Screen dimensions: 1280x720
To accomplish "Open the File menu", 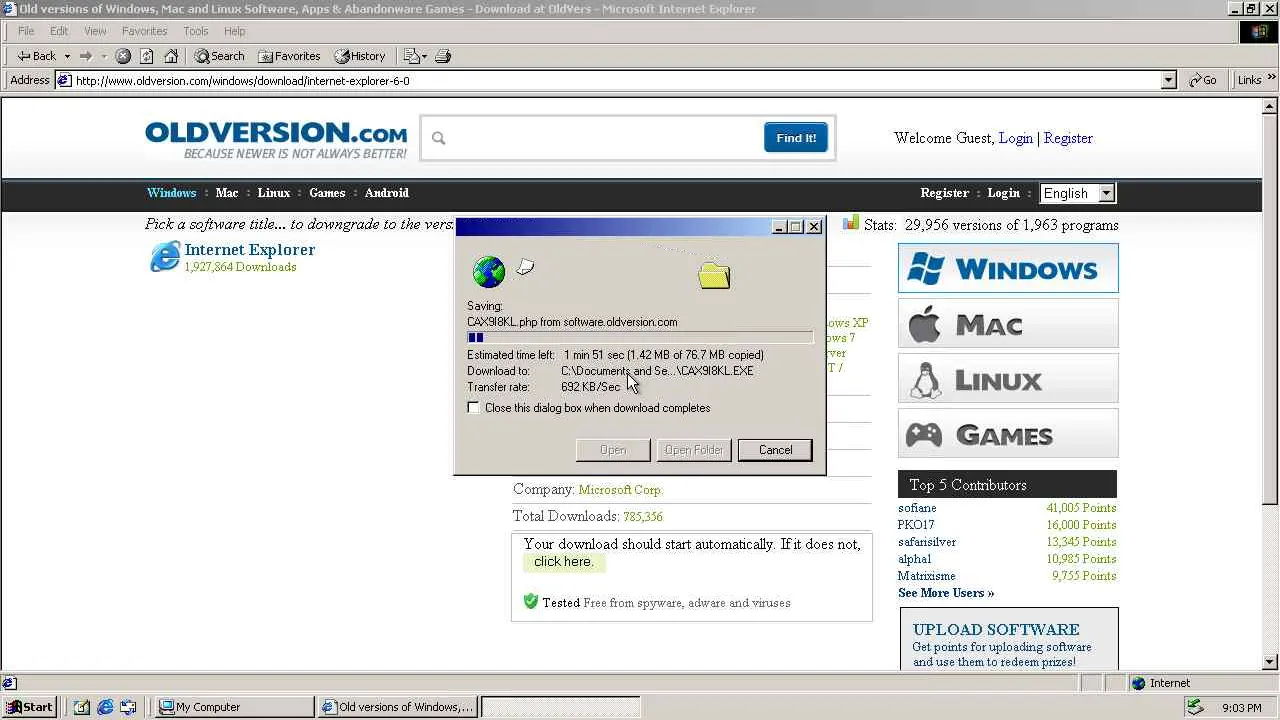I will click(x=26, y=31).
